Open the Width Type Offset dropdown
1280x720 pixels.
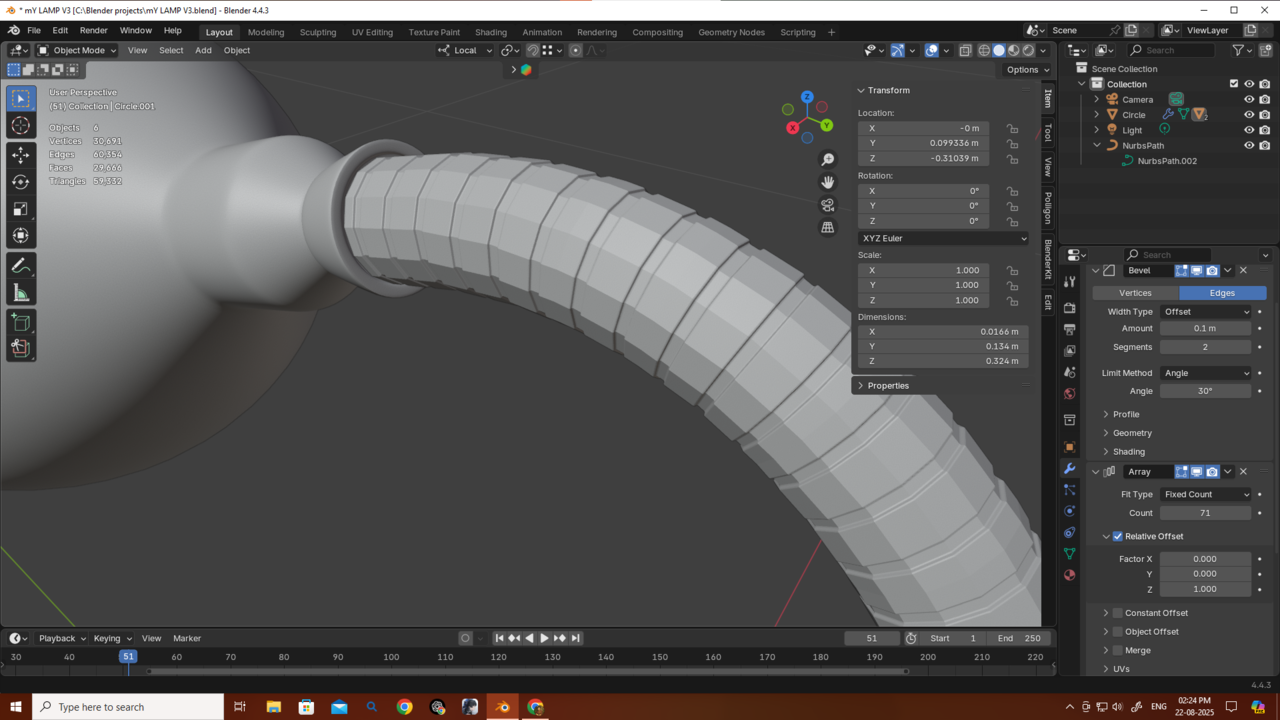[x=1205, y=312]
